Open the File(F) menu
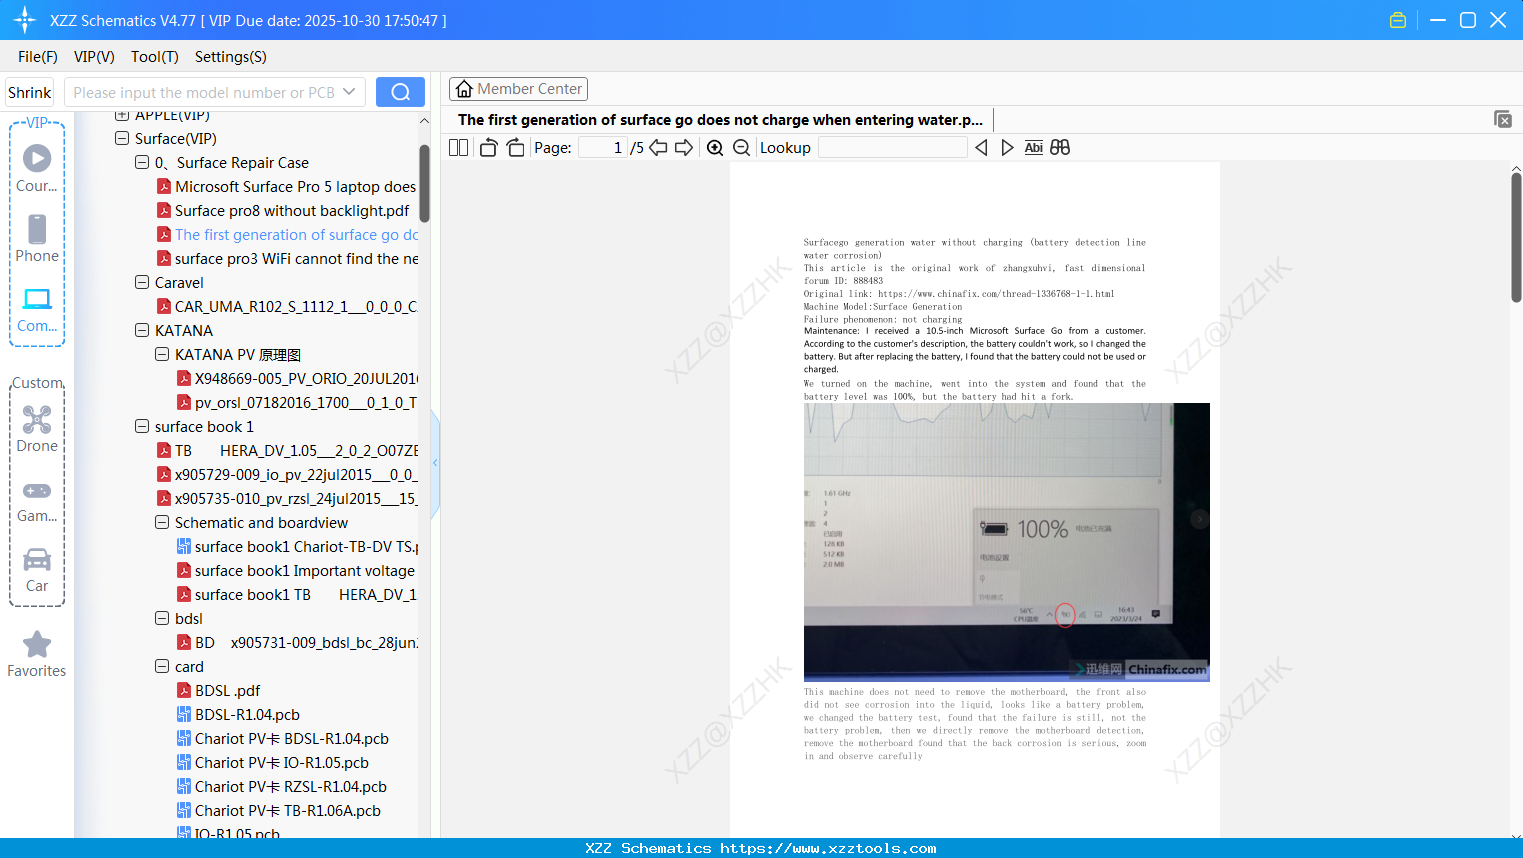 pyautogui.click(x=38, y=56)
